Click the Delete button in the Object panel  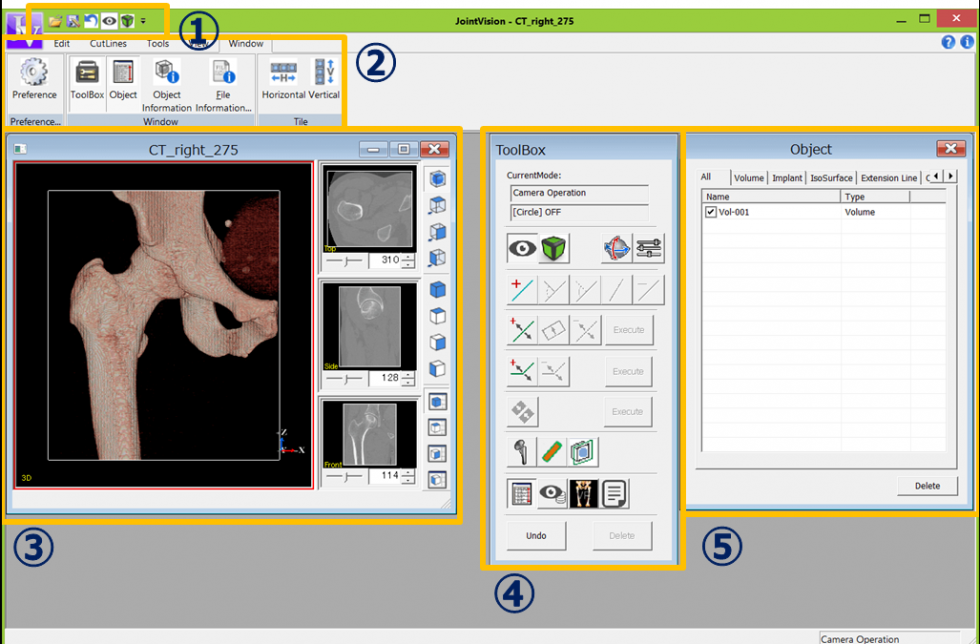point(928,486)
